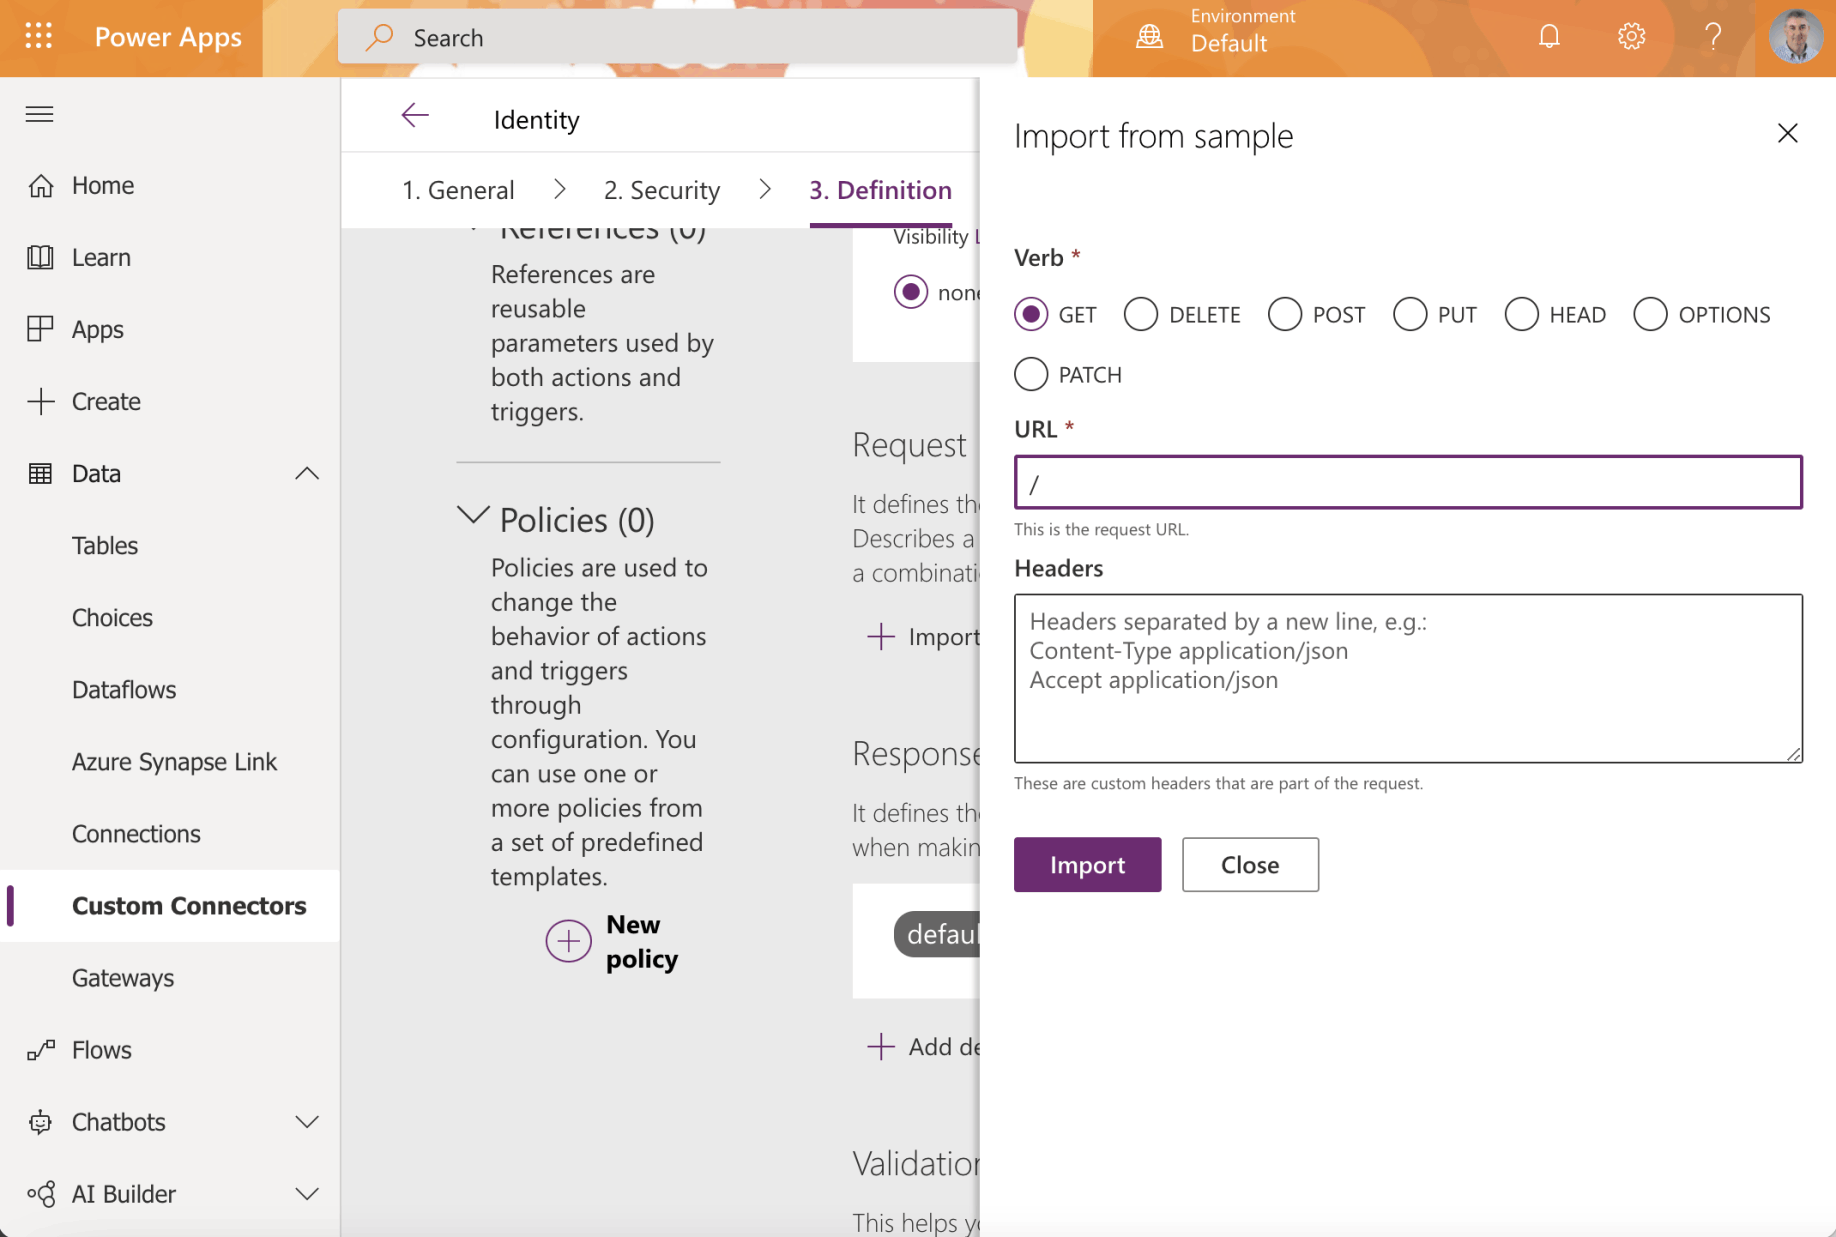The width and height of the screenshot is (1836, 1237).
Task: Select the PUT verb radio button
Action: coord(1410,314)
